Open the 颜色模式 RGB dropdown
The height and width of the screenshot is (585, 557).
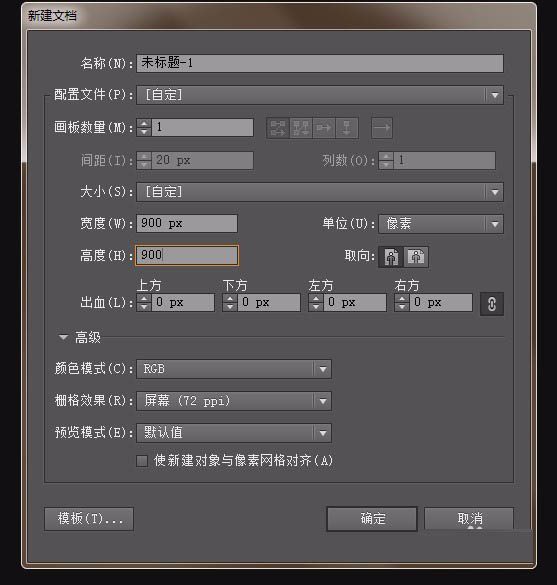click(x=234, y=369)
